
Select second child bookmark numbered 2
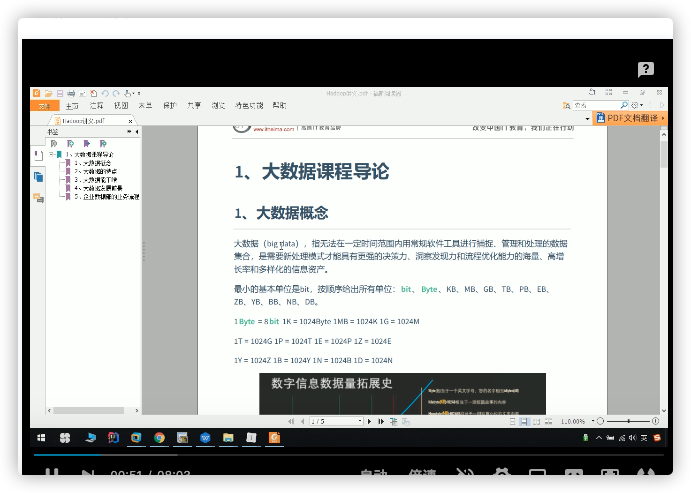click(96, 171)
